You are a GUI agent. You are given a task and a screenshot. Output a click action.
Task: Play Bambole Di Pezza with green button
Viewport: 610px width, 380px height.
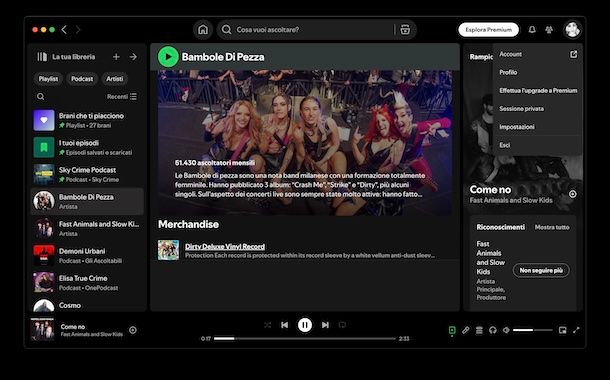coord(168,57)
